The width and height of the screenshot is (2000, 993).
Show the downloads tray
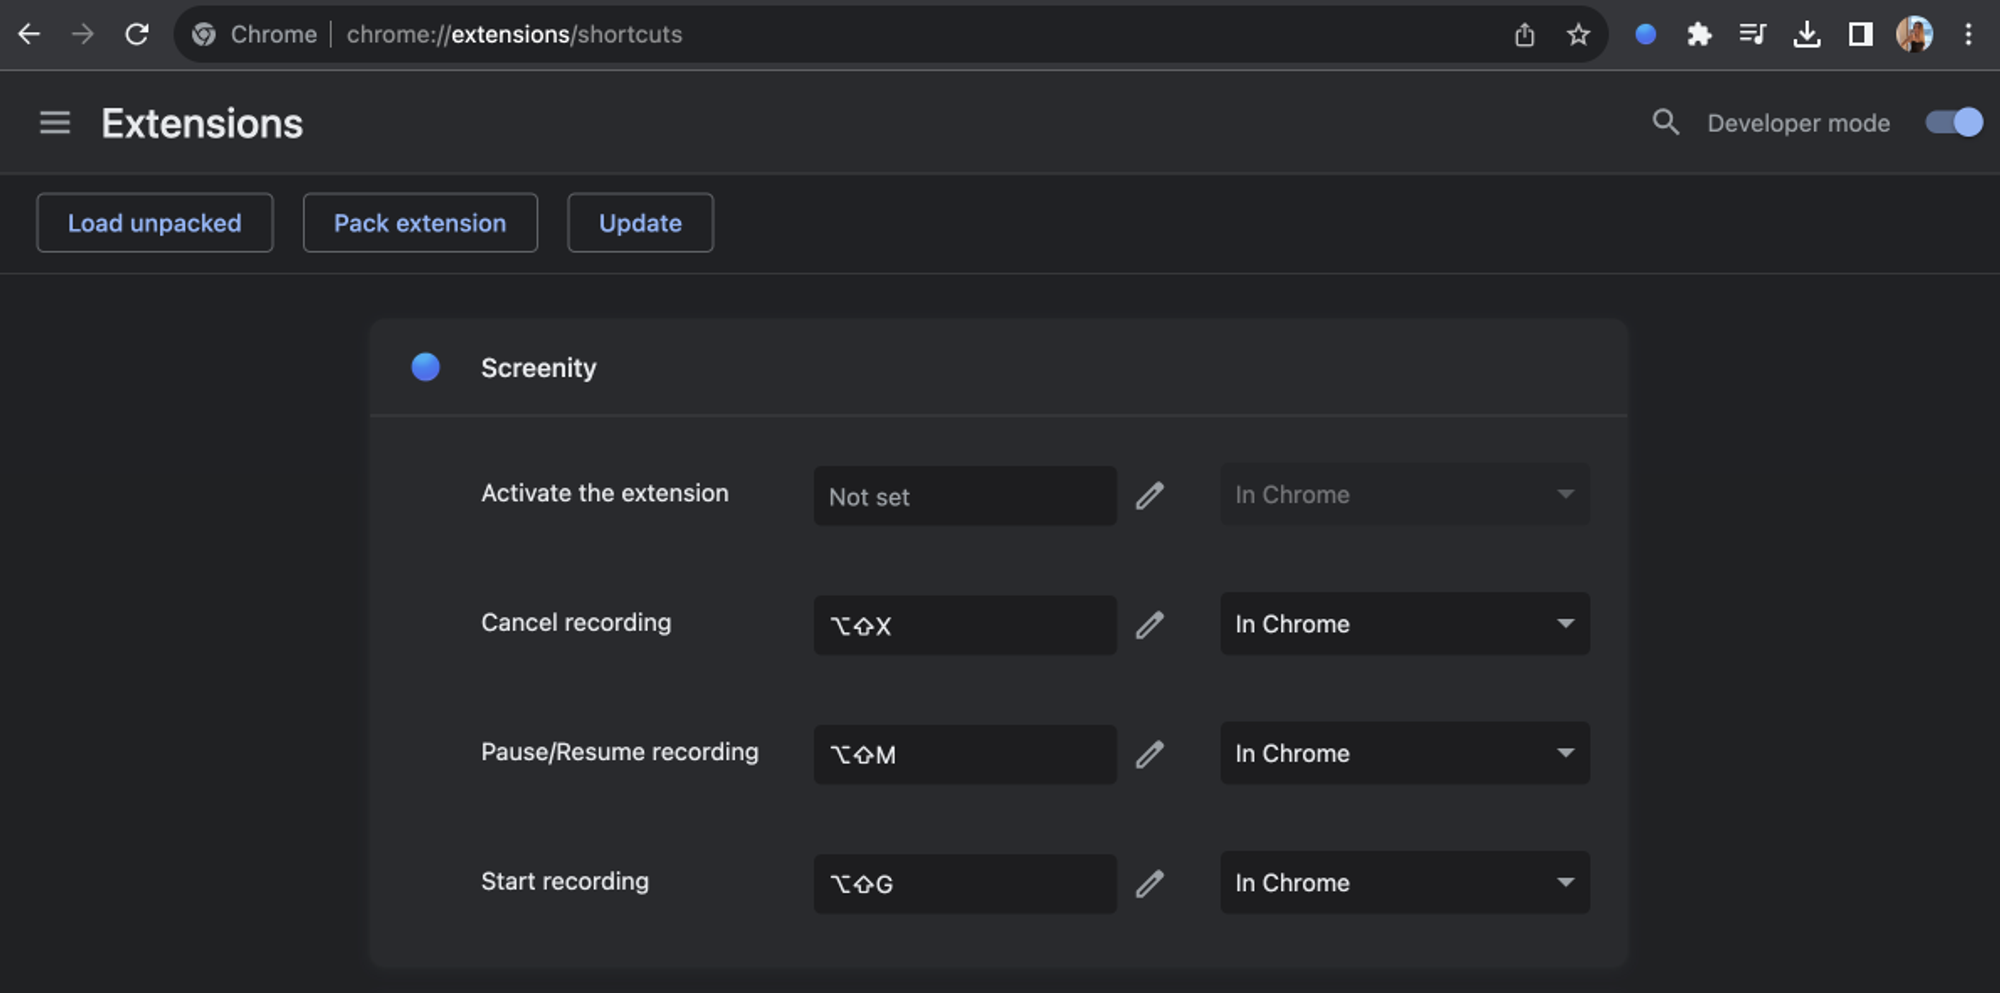point(1806,35)
